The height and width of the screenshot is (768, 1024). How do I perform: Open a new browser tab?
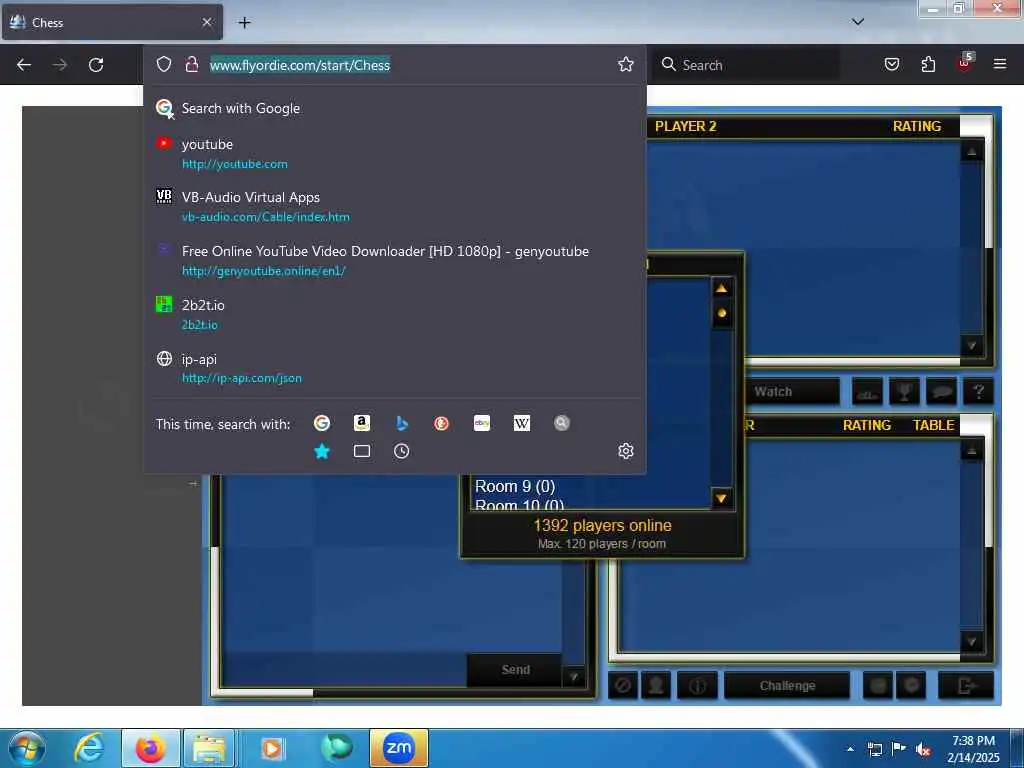click(244, 22)
